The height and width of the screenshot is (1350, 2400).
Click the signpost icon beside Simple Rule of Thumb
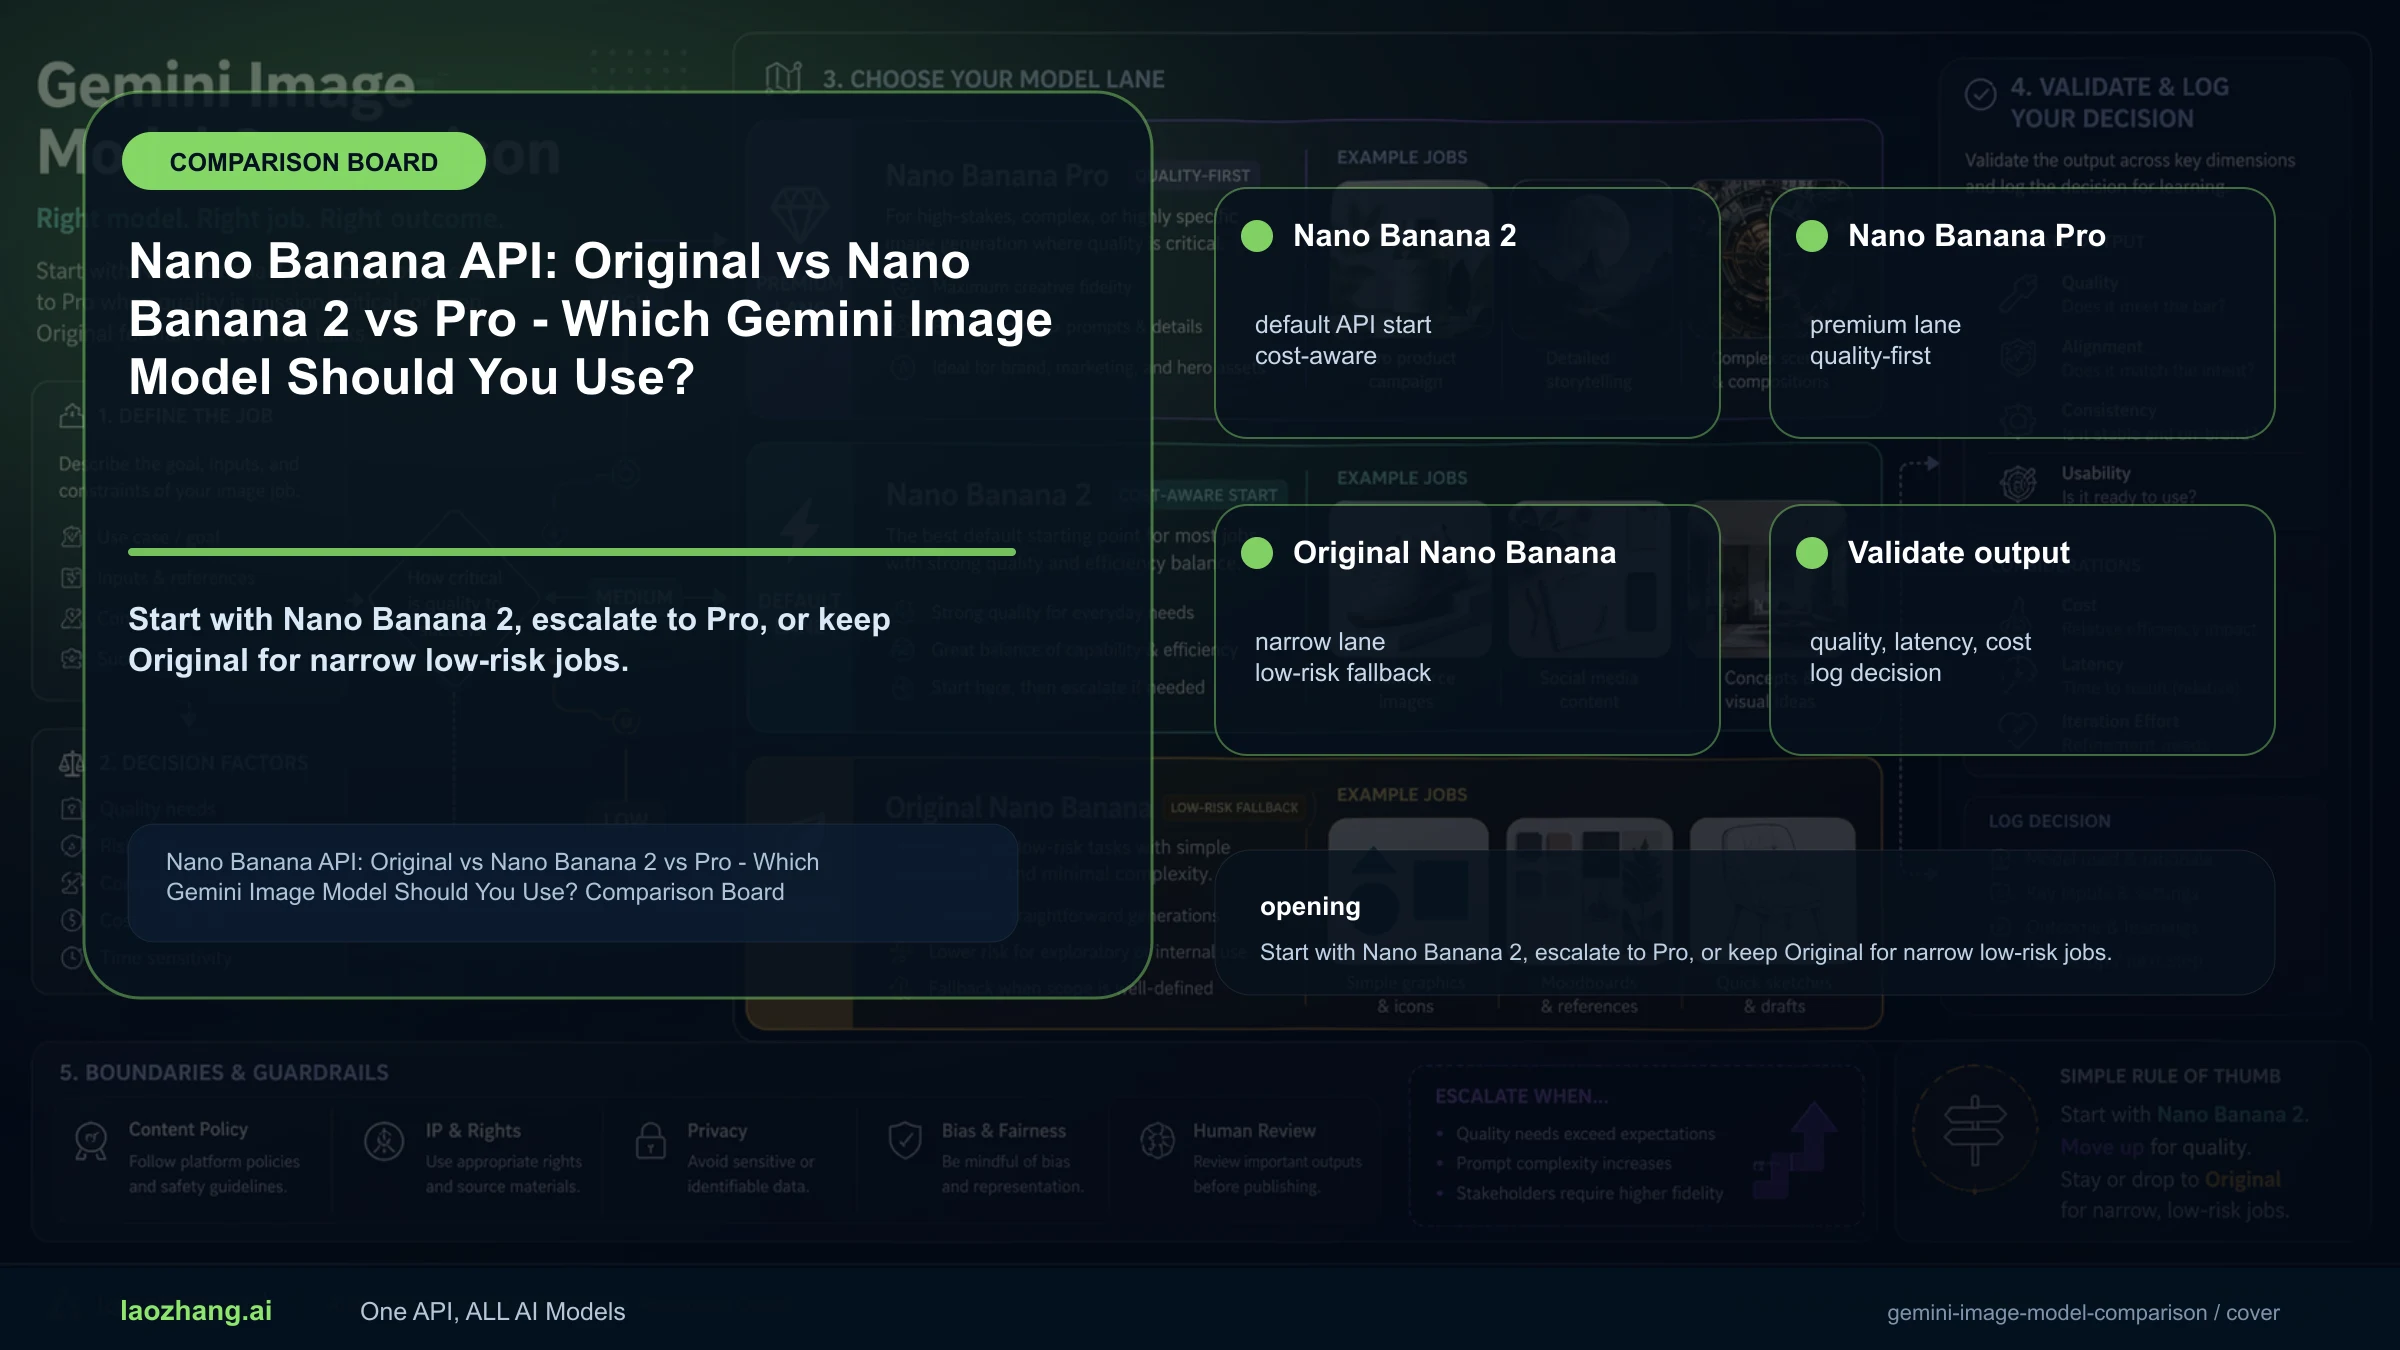point(1975,1130)
